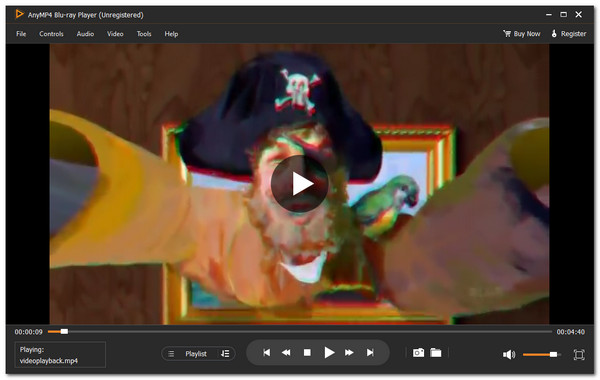Click the playlist list icon
The width and height of the screenshot is (600, 380).
click(x=171, y=354)
